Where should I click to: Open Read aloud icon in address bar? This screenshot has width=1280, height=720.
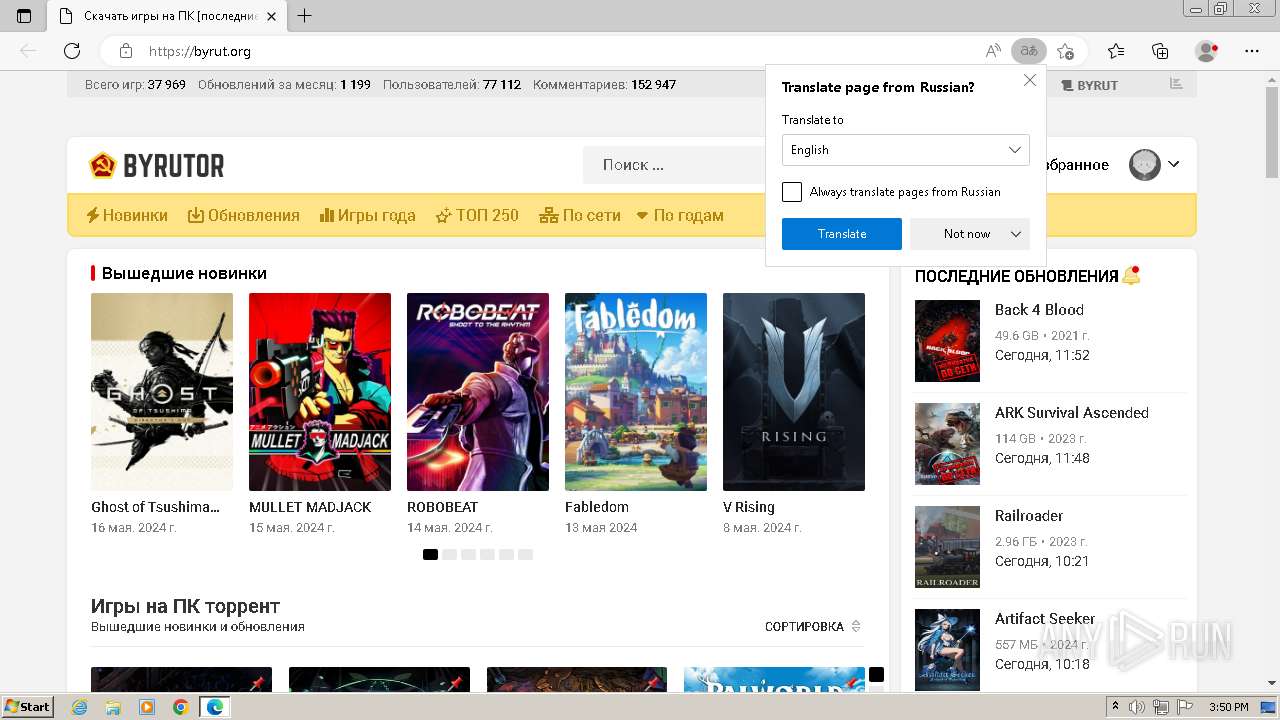point(993,51)
